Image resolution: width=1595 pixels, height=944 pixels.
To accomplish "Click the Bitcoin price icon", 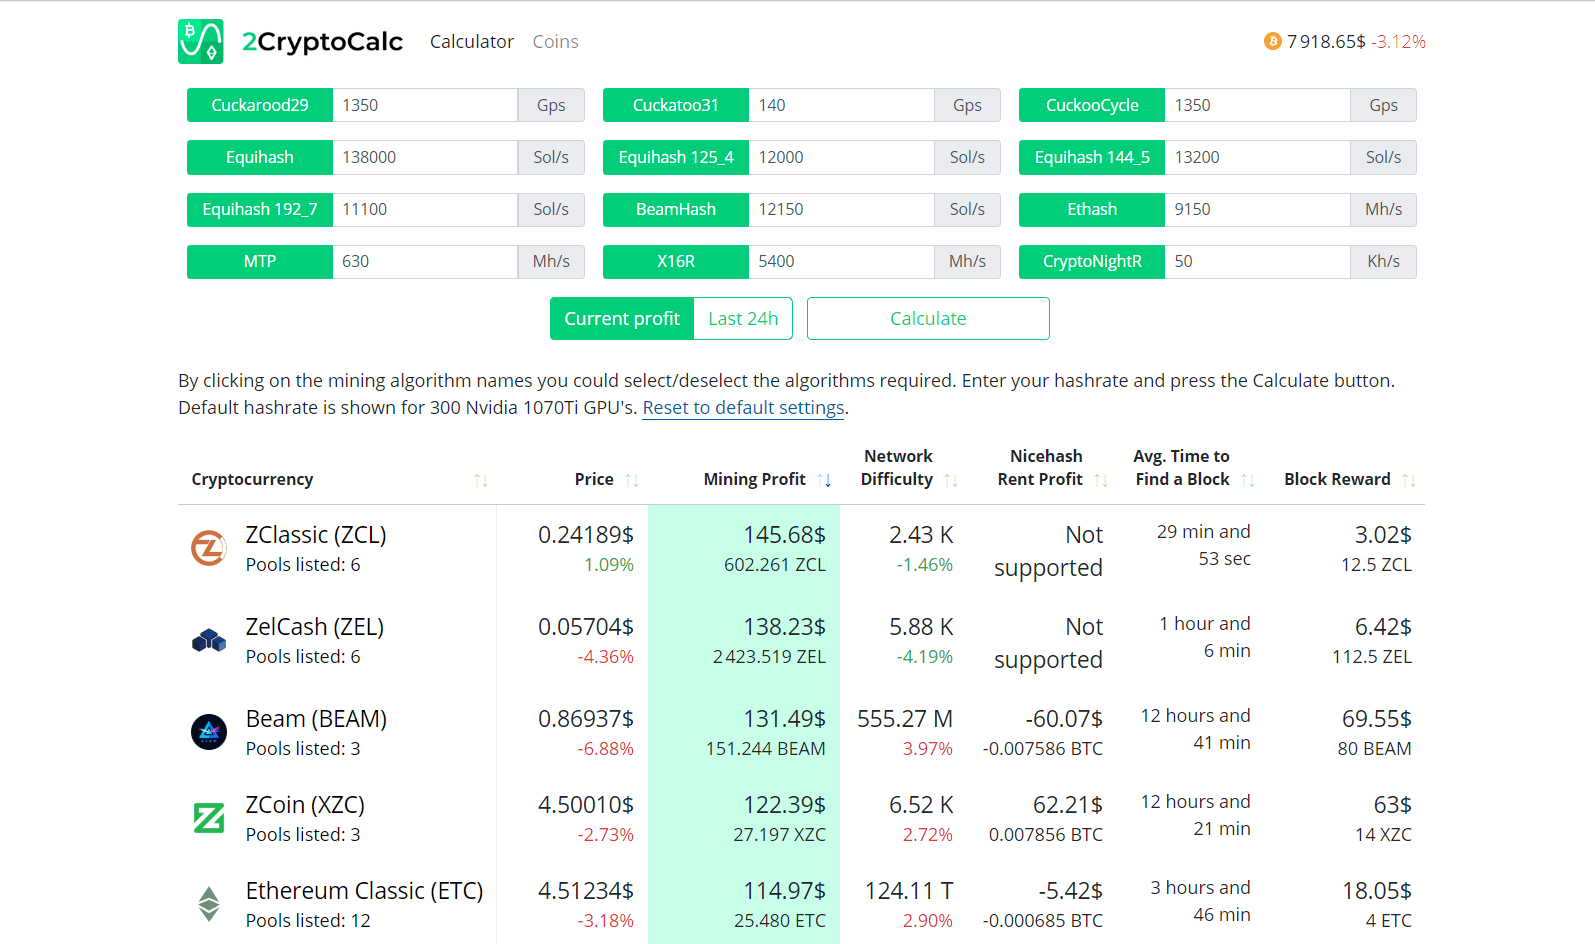I will 1272,41.
